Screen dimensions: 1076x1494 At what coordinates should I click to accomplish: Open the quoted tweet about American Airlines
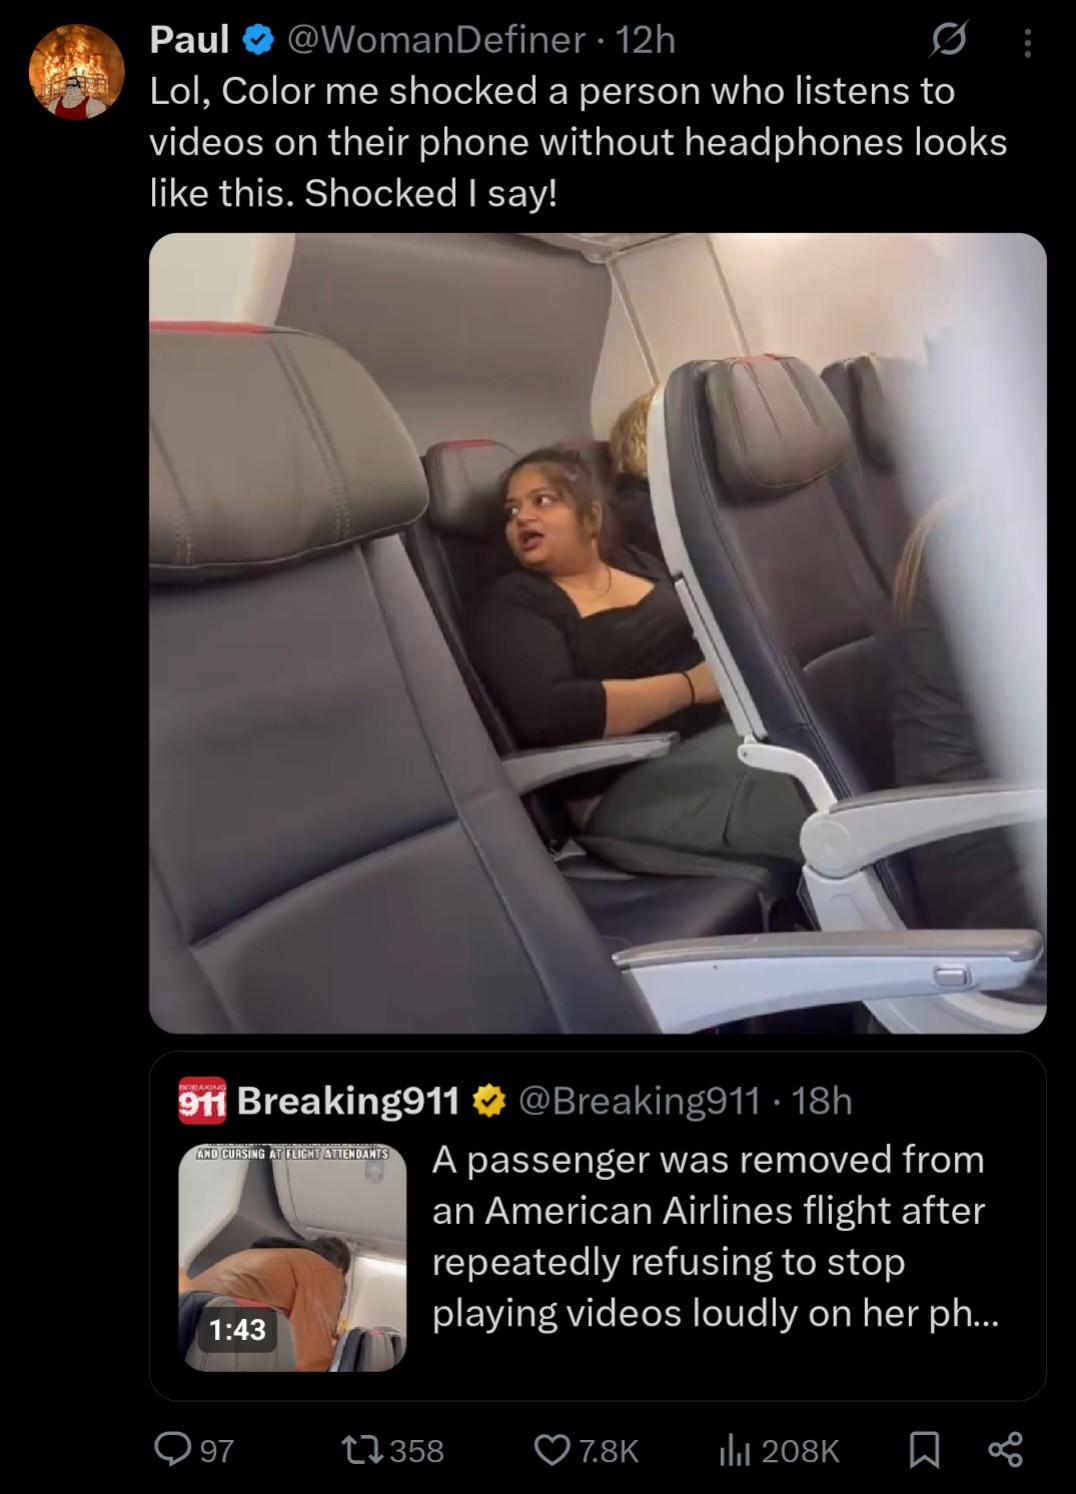(598, 1226)
